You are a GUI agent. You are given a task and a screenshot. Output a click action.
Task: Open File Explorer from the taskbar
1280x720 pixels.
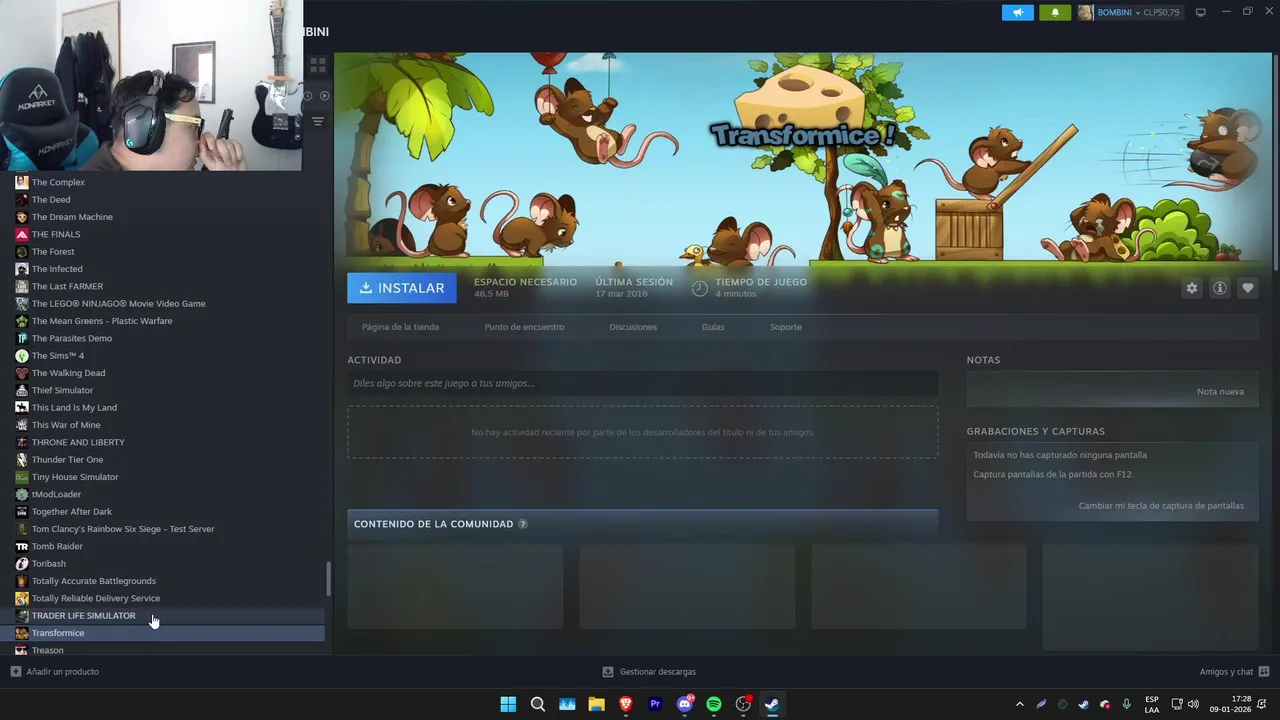pos(596,704)
